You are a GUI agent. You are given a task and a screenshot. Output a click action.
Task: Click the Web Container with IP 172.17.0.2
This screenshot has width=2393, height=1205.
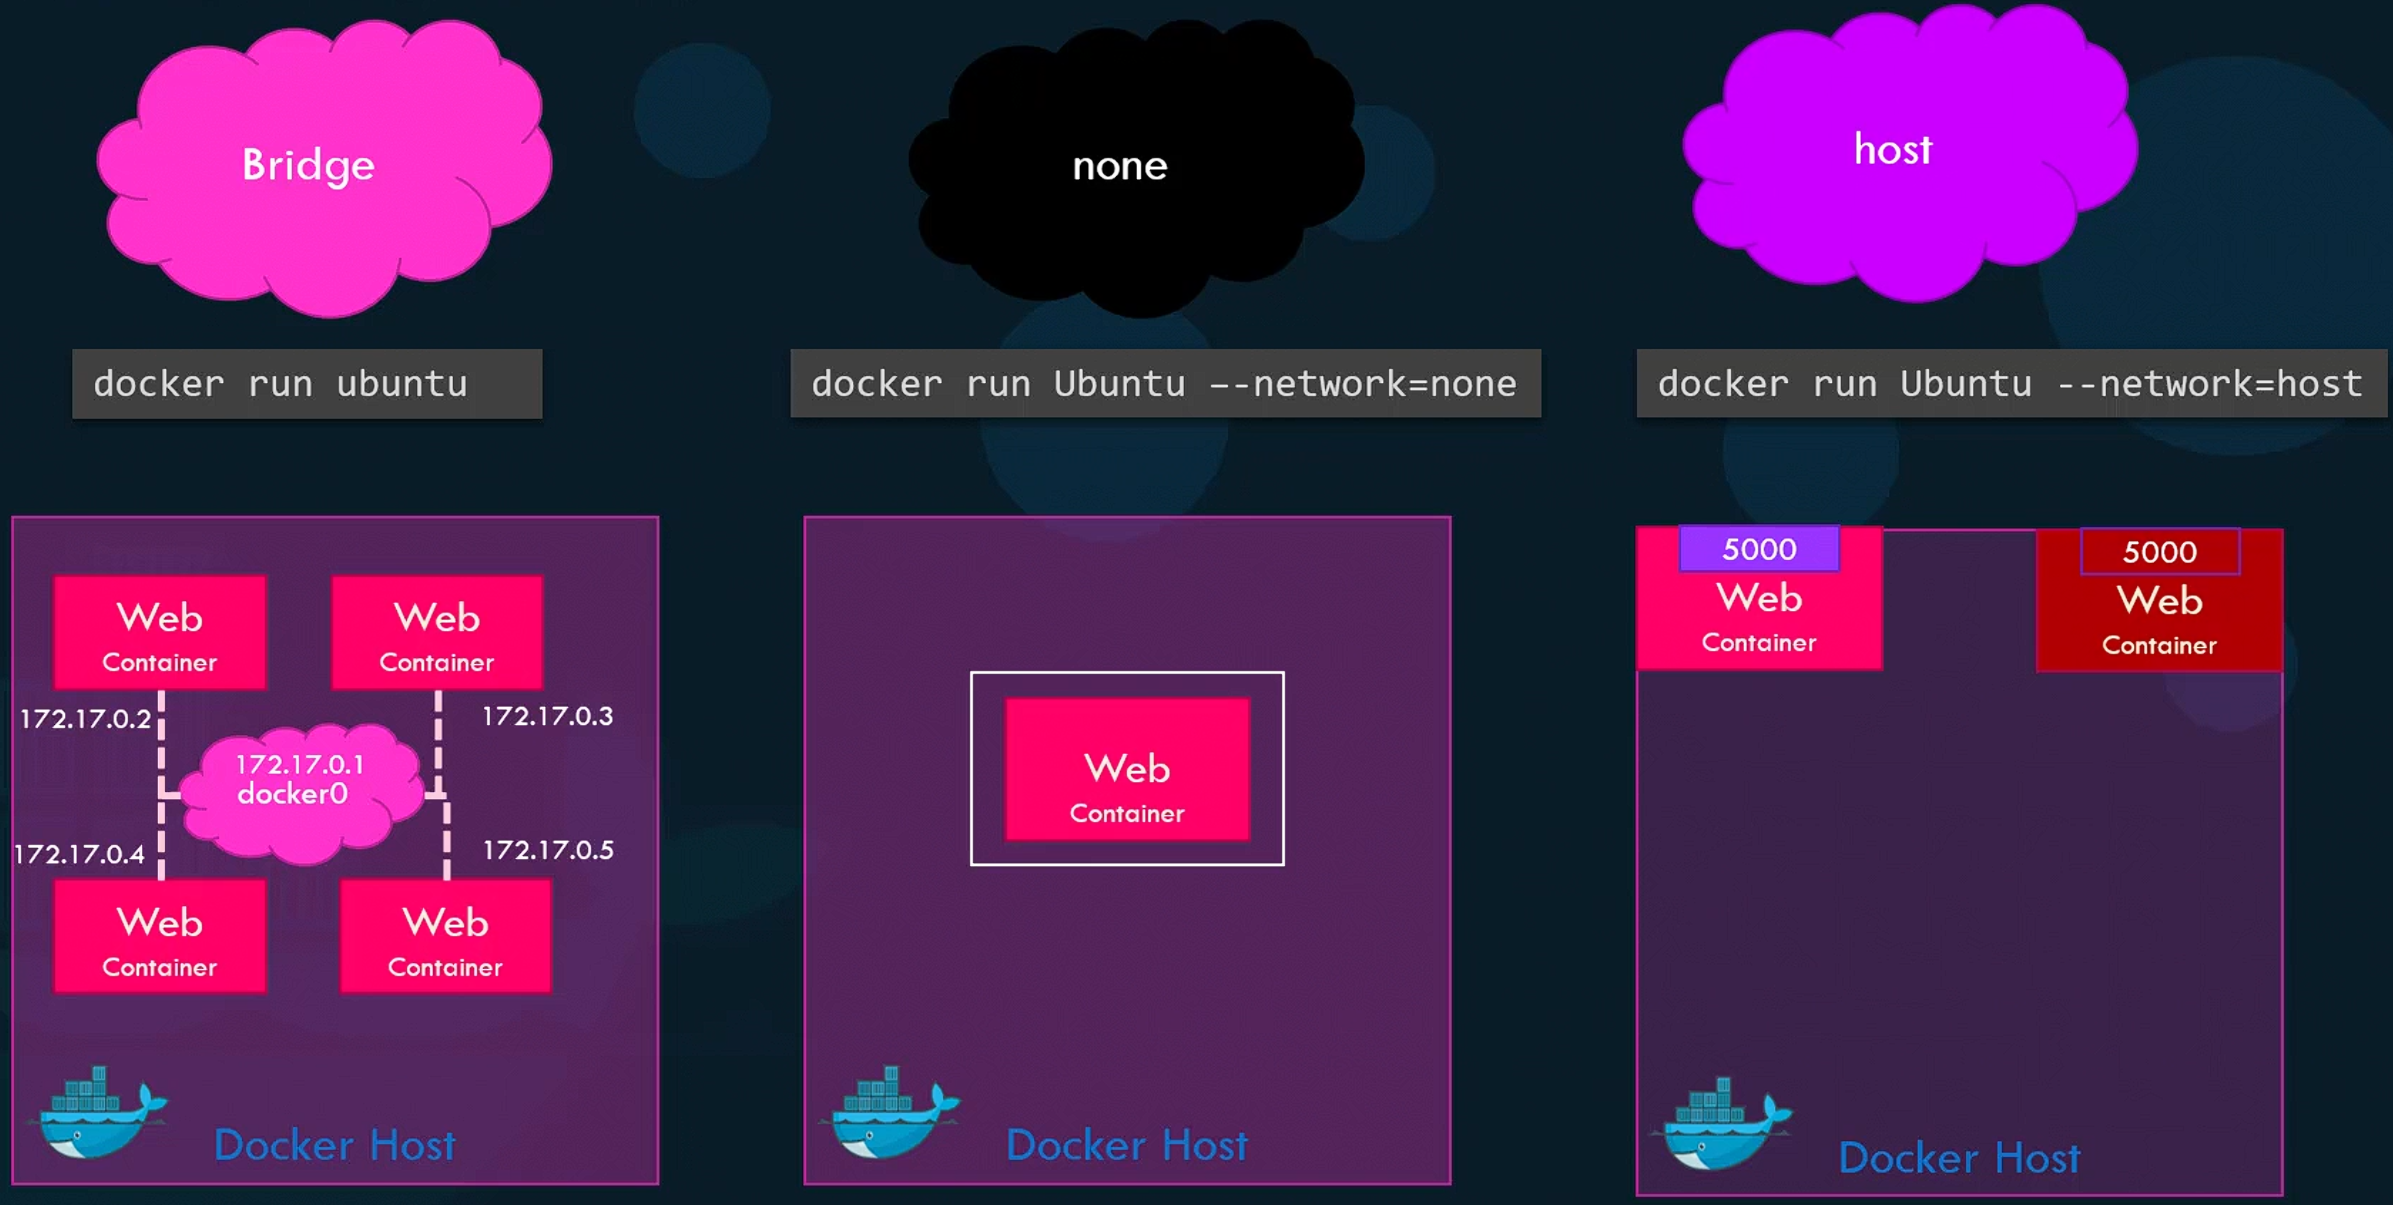[x=160, y=633]
